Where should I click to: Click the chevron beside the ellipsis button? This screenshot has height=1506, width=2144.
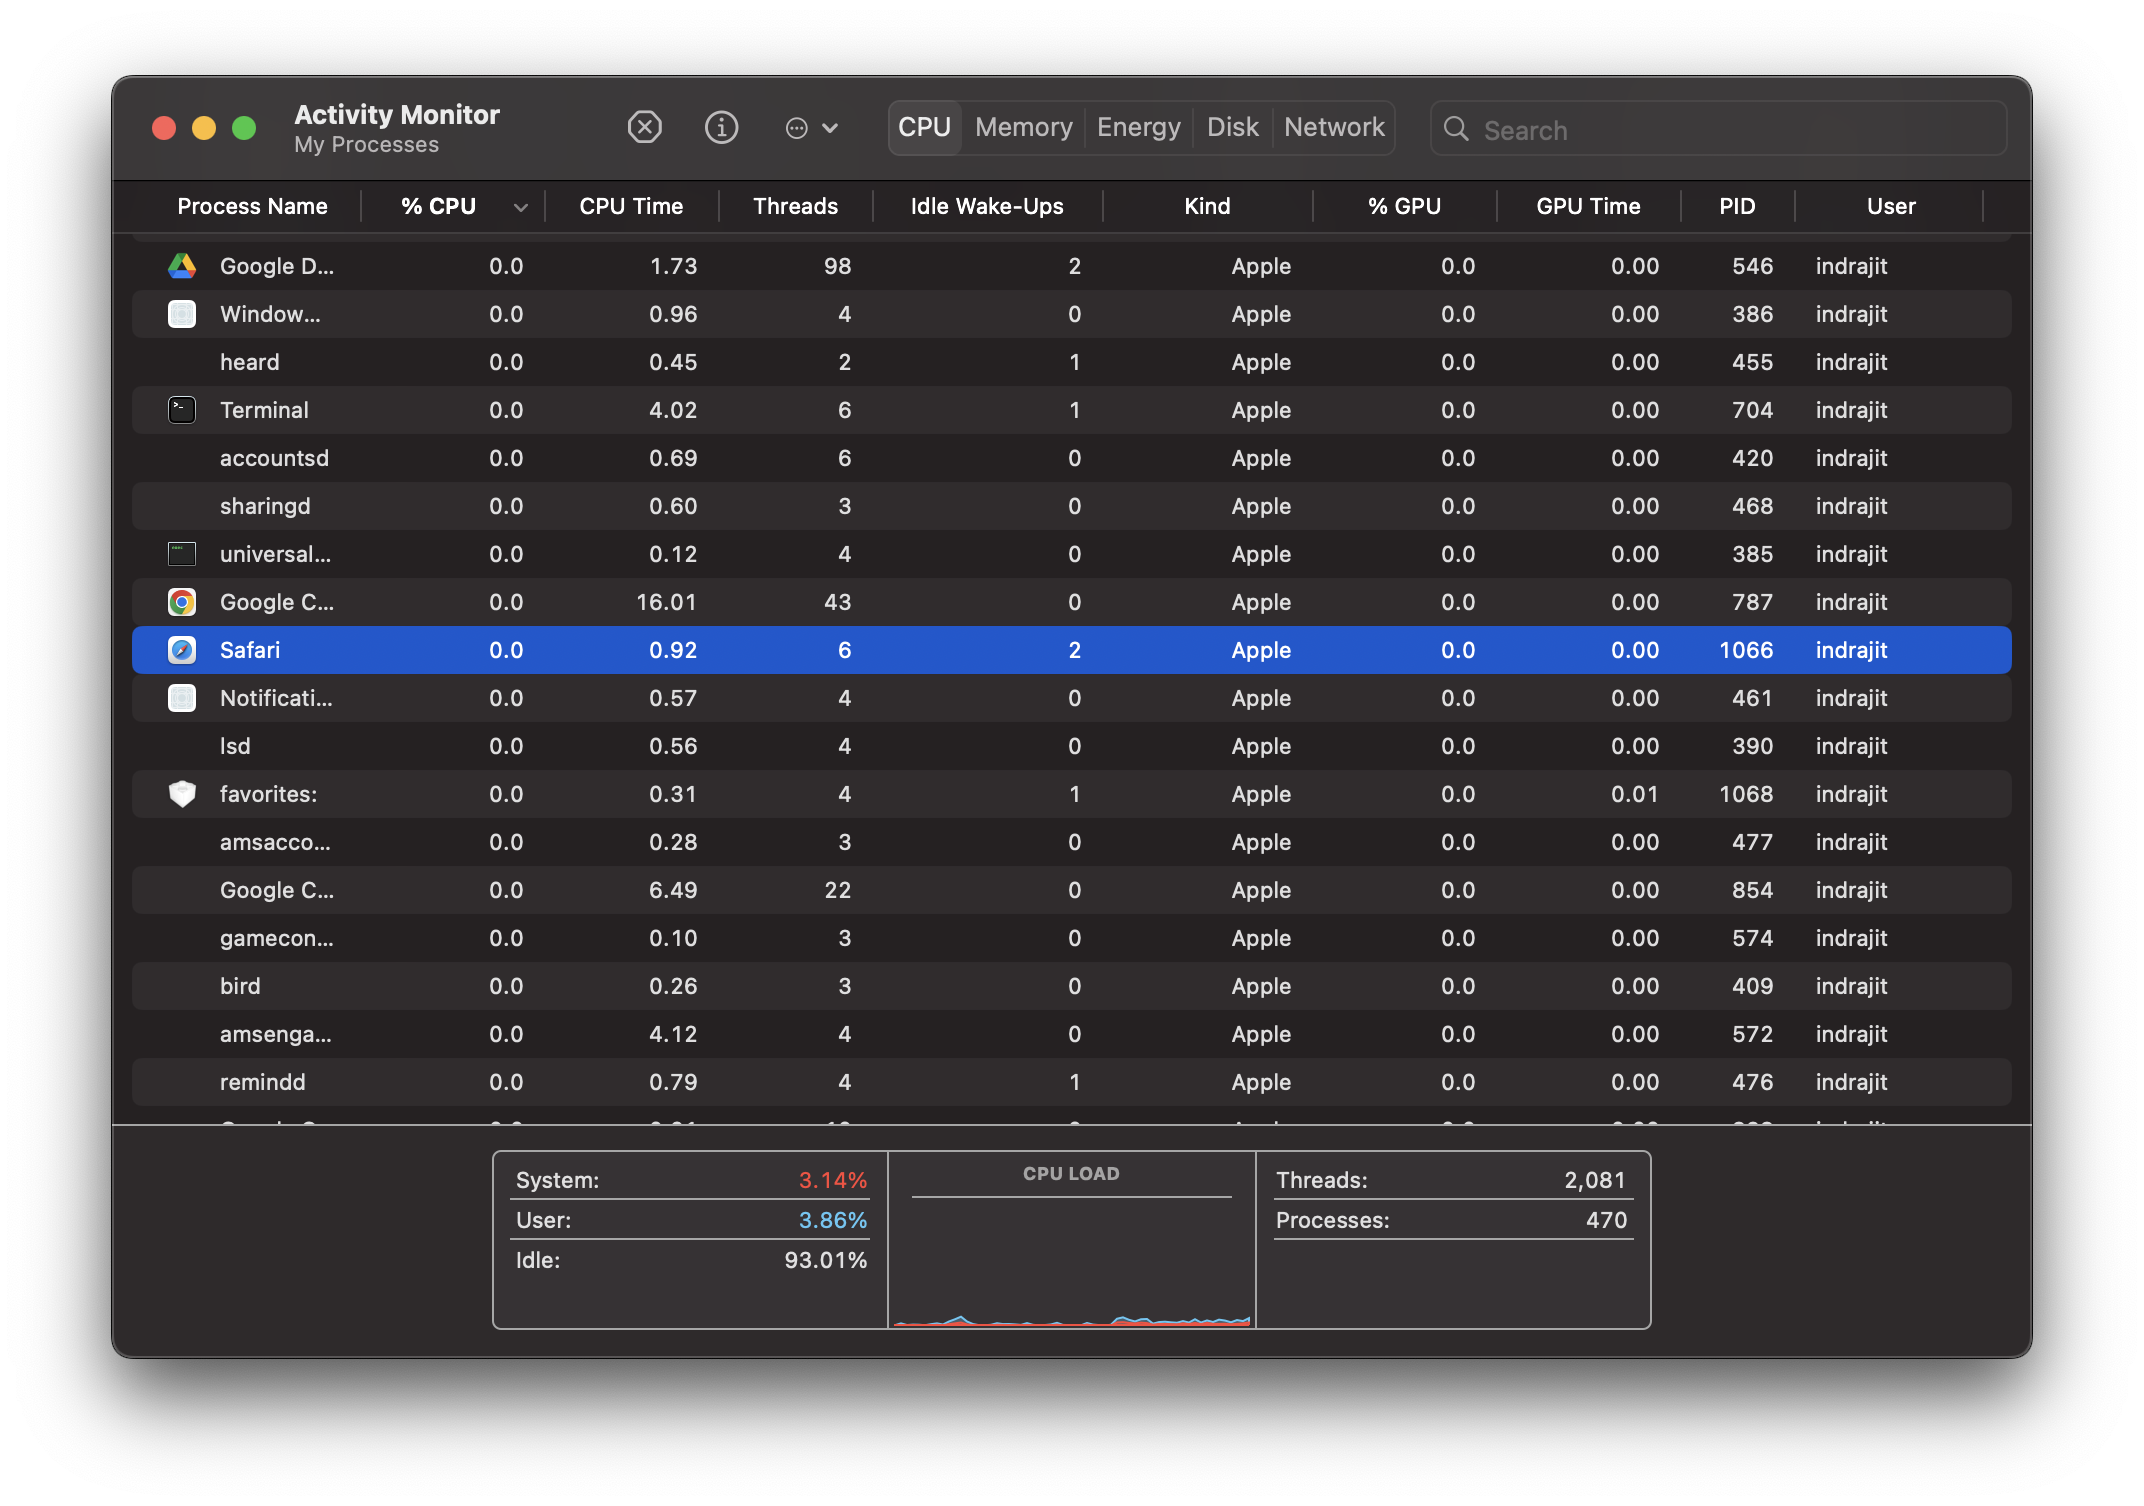[830, 128]
